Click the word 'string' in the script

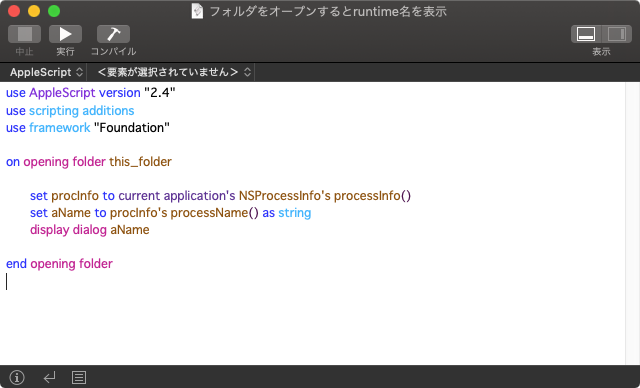pyautogui.click(x=295, y=213)
